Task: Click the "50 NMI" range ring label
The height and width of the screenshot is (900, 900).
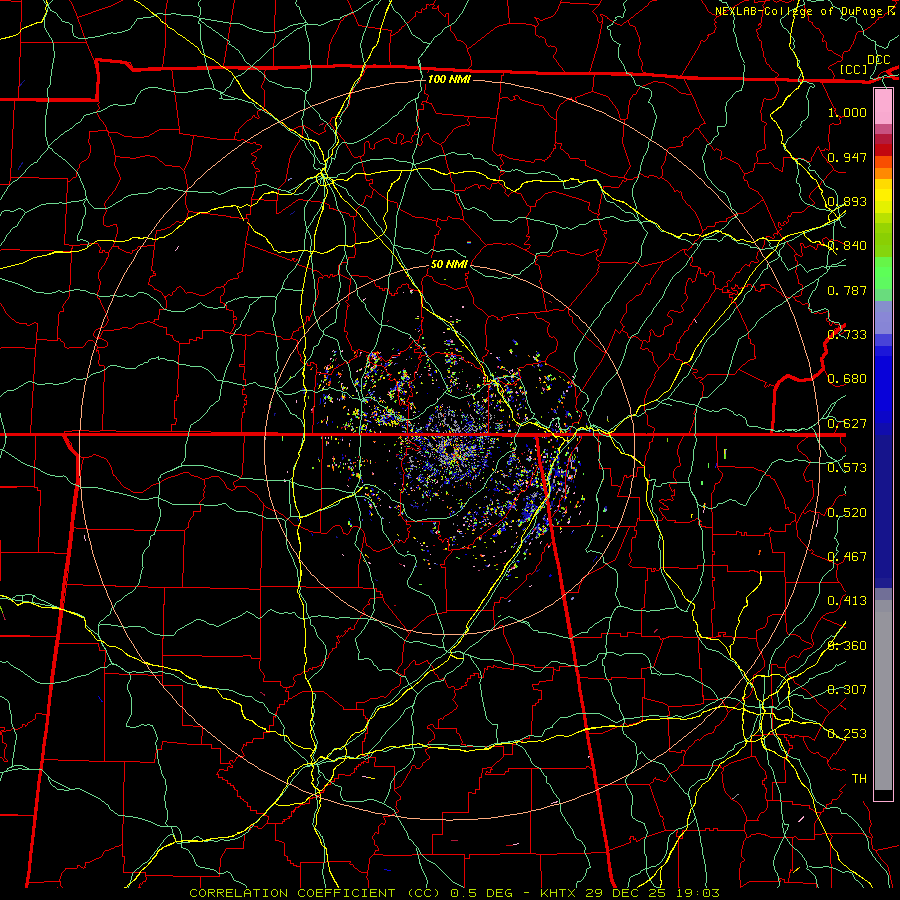Action: point(449,264)
